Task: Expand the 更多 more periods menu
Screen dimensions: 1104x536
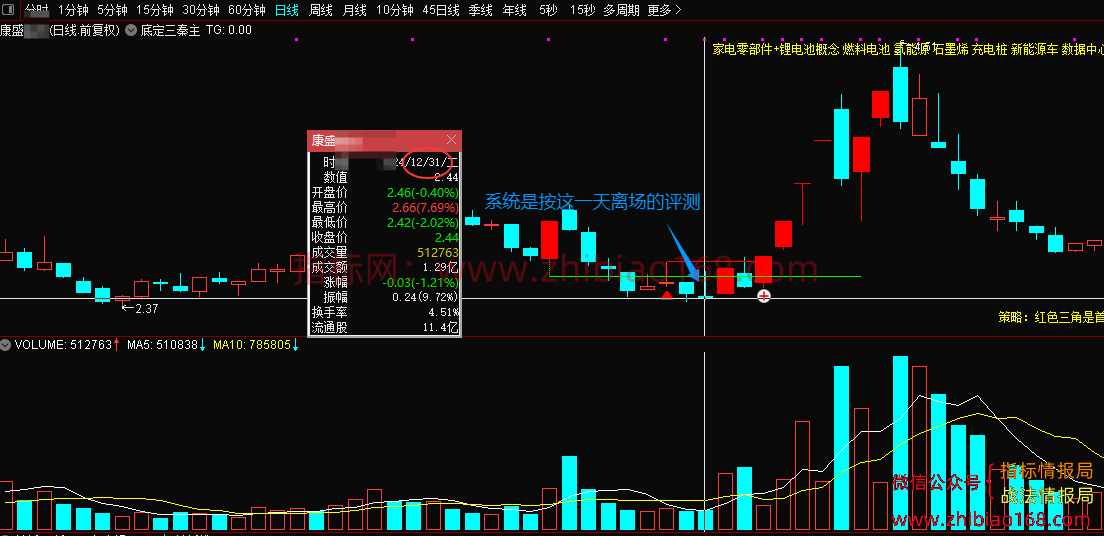Action: pos(664,10)
